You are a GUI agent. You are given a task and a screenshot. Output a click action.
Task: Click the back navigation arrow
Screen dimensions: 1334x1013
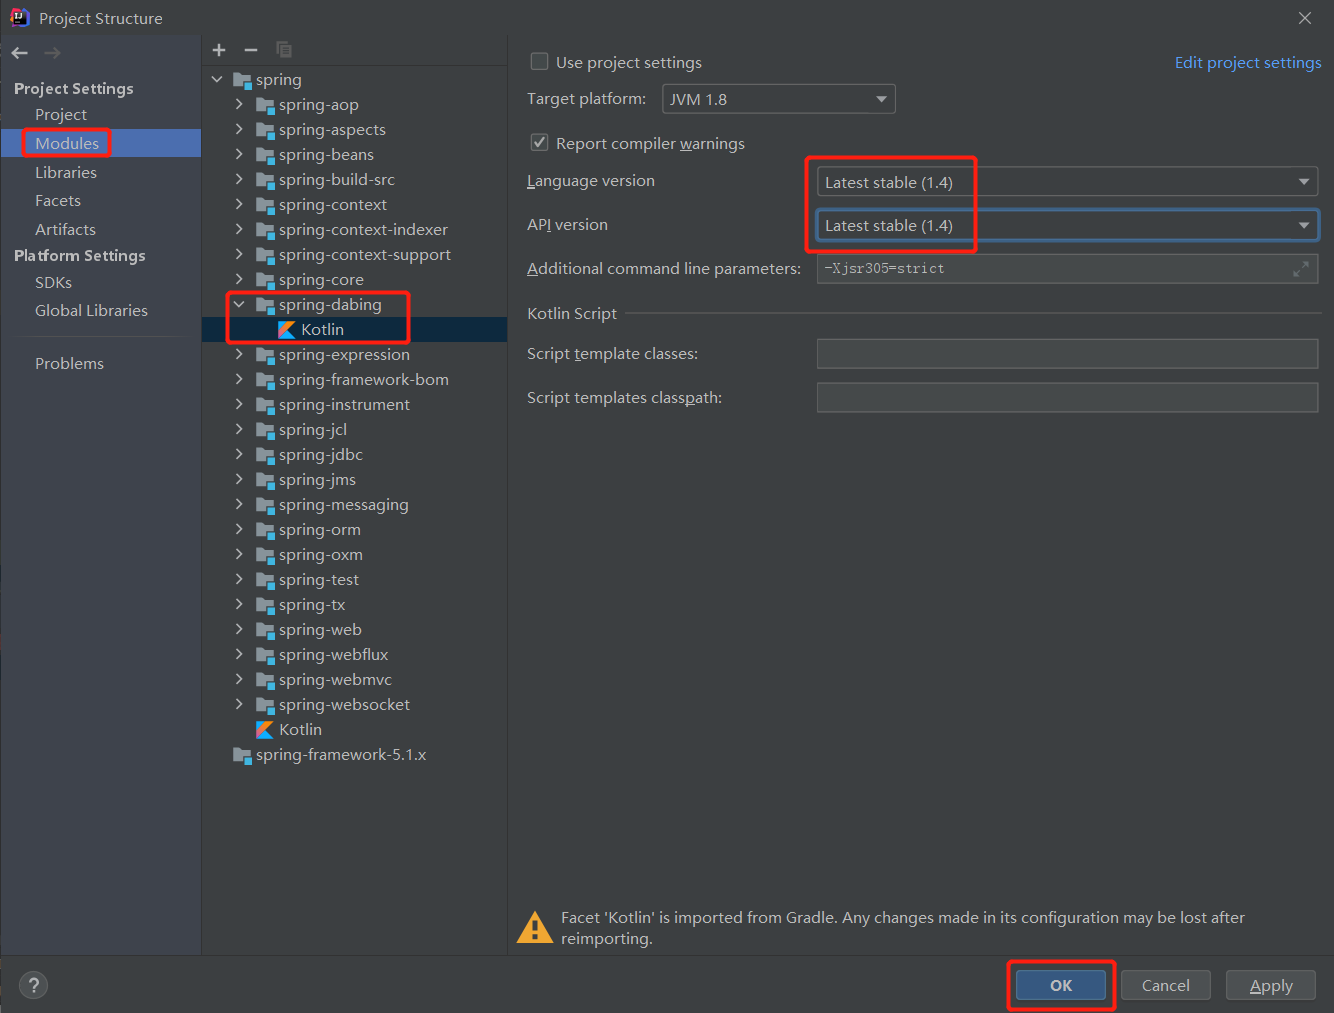(18, 52)
